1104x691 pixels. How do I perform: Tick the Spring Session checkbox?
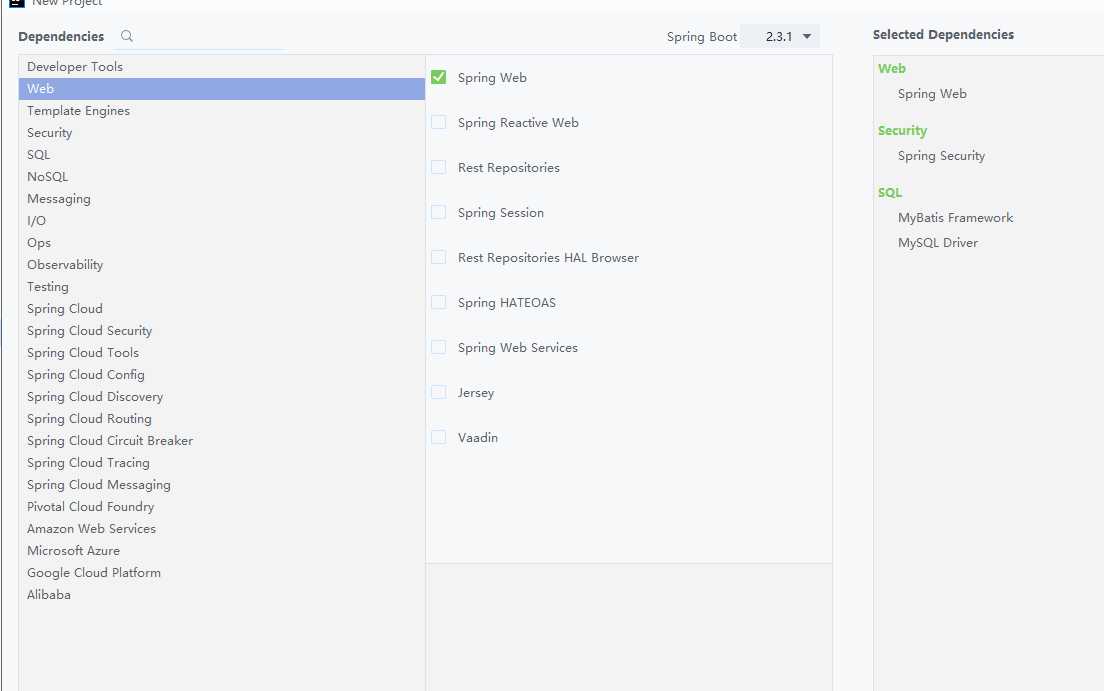click(x=438, y=212)
